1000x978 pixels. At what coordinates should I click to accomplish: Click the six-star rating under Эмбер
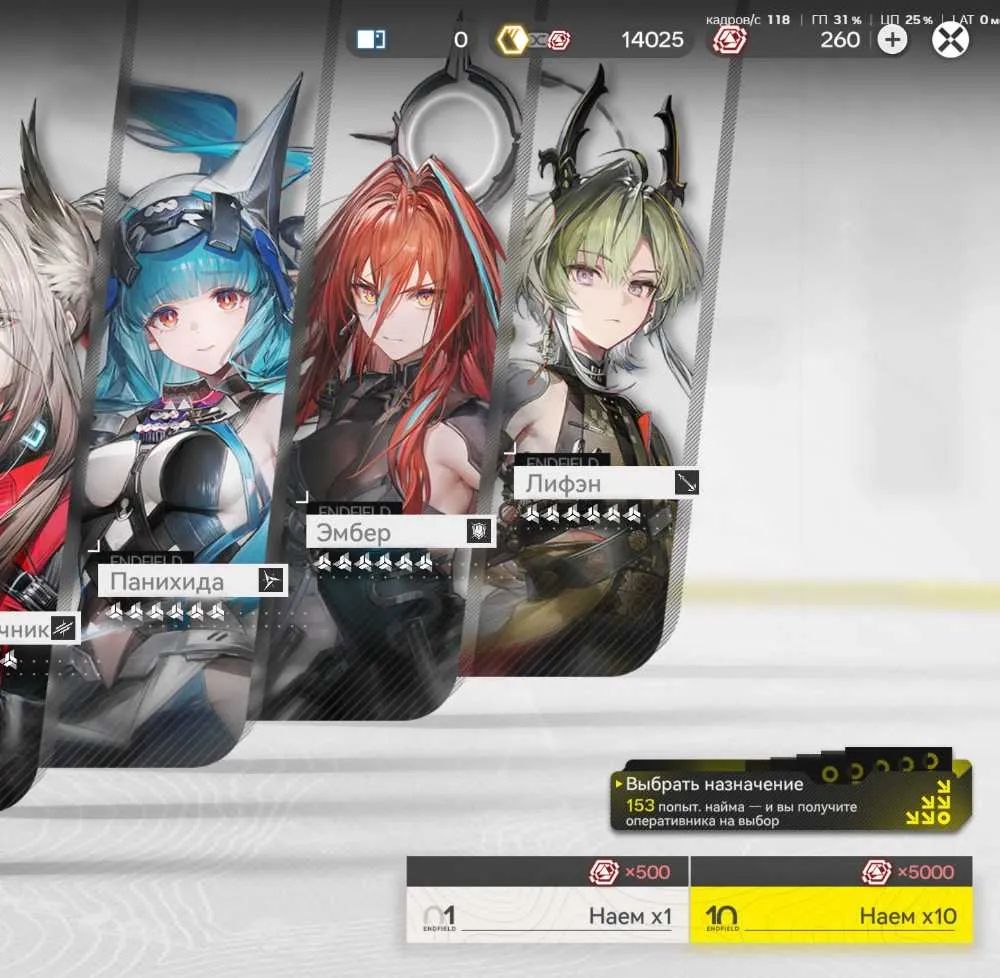pos(374,562)
